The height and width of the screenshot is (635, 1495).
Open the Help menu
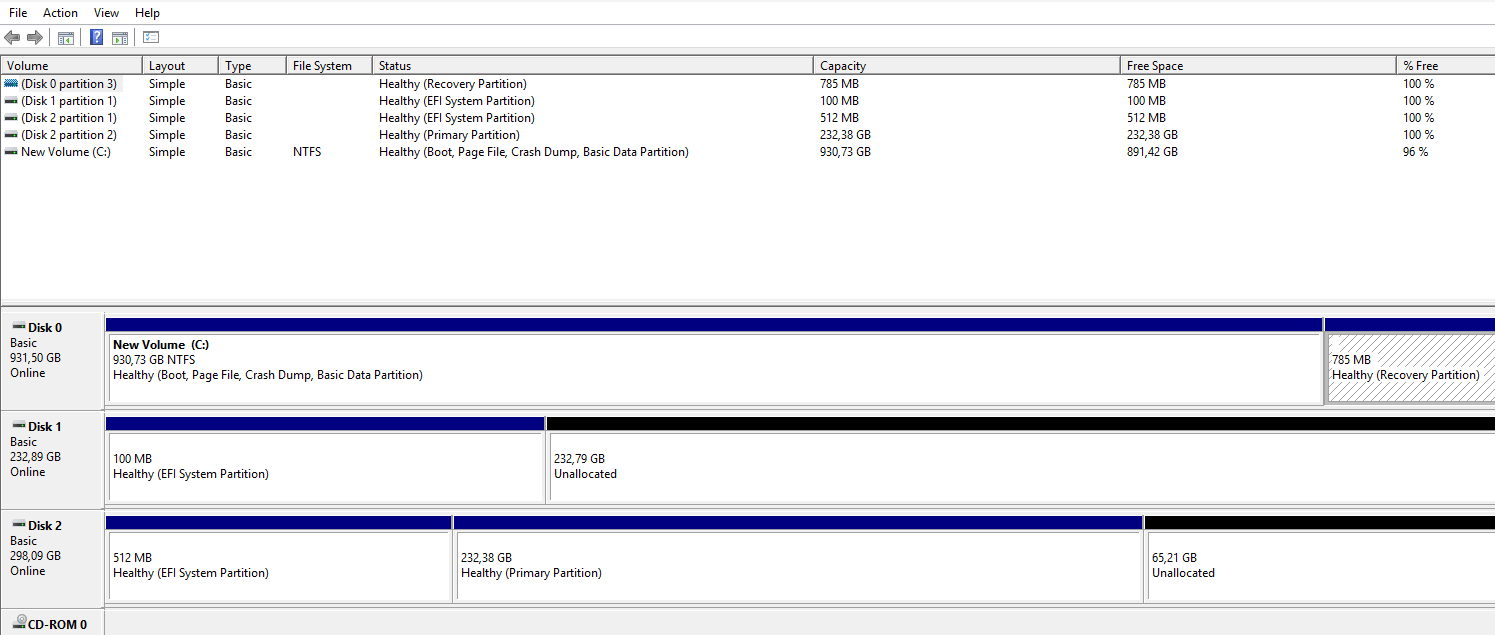[x=147, y=12]
